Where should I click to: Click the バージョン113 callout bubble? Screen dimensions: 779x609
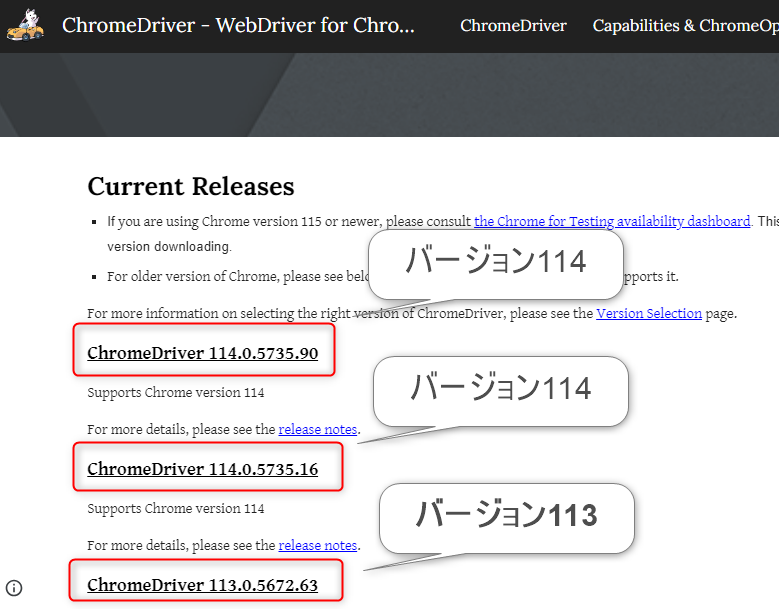pos(506,516)
